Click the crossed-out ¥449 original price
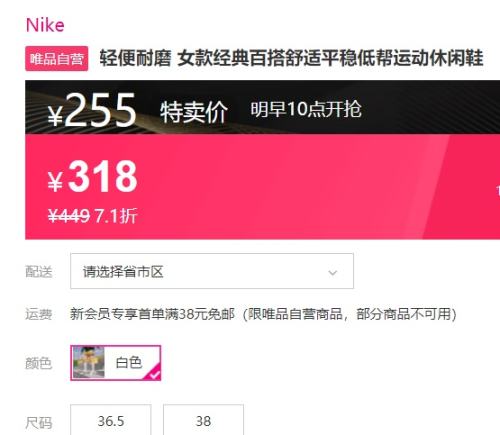 69,216
